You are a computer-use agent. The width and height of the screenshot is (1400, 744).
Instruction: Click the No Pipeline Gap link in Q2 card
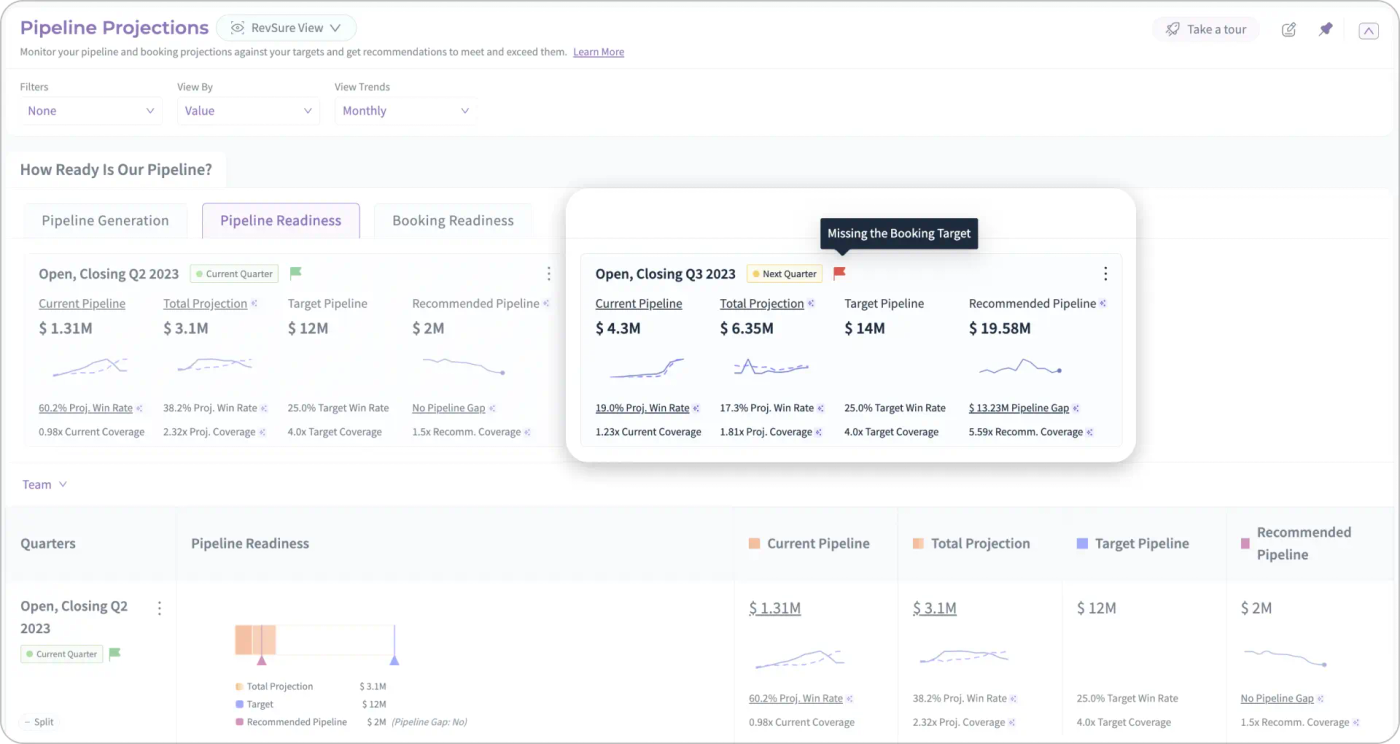pos(449,408)
